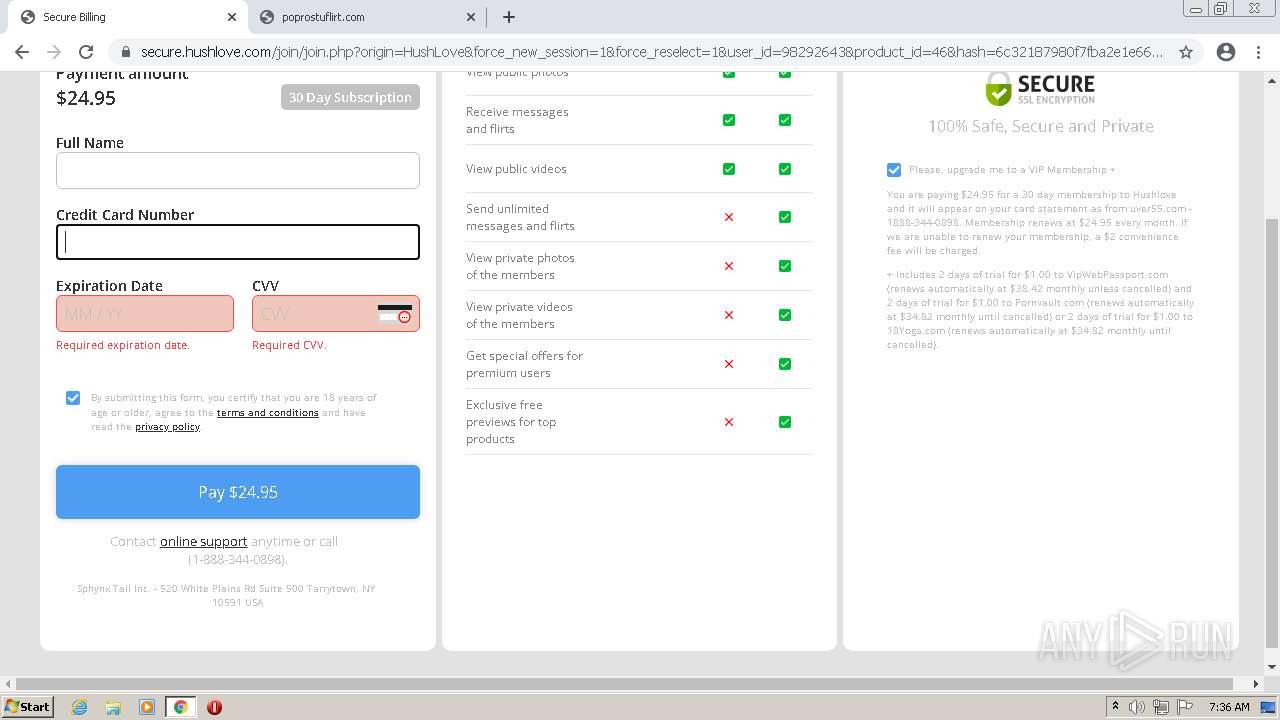The width and height of the screenshot is (1280, 720).
Task: Open the media player taskbar icon
Action: coord(147,707)
